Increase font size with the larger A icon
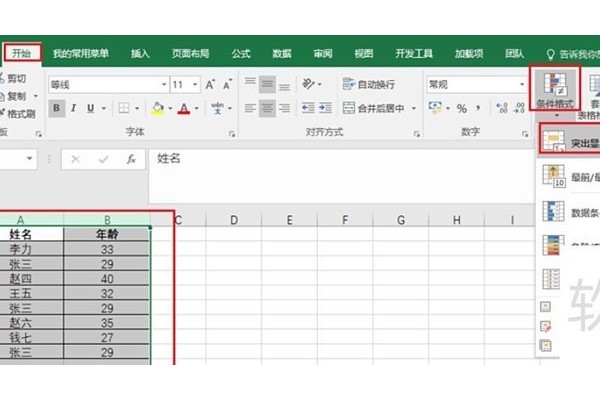 click(x=210, y=85)
